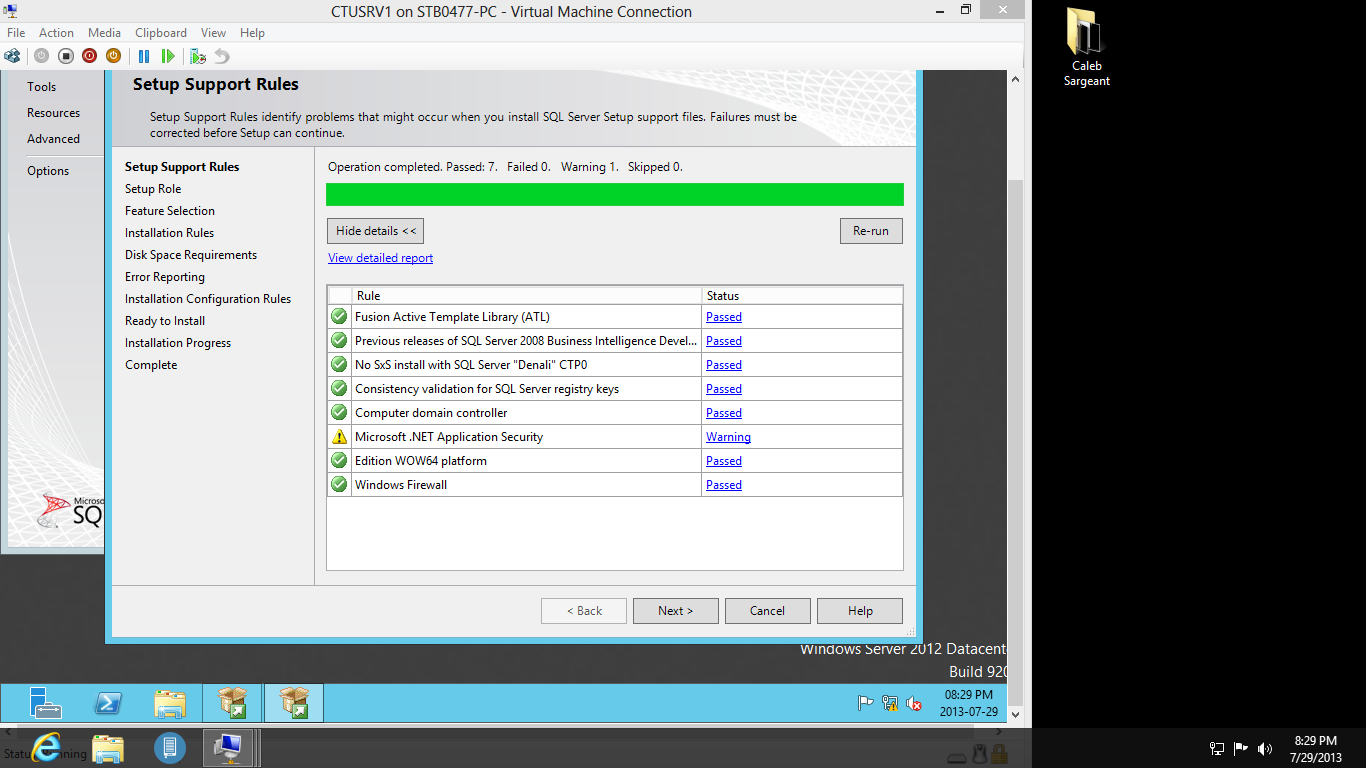
Task: Click the warning icon beside .NET Application Security
Action: 340,437
